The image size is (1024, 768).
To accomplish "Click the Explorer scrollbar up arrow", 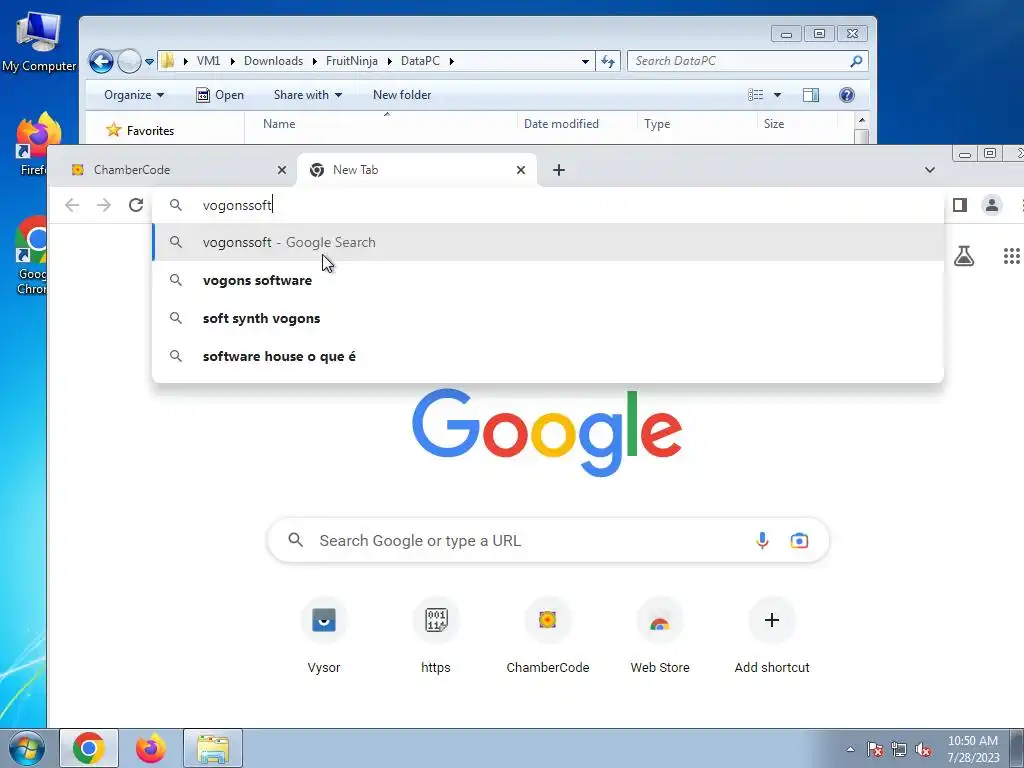I will pyautogui.click(x=861, y=120).
